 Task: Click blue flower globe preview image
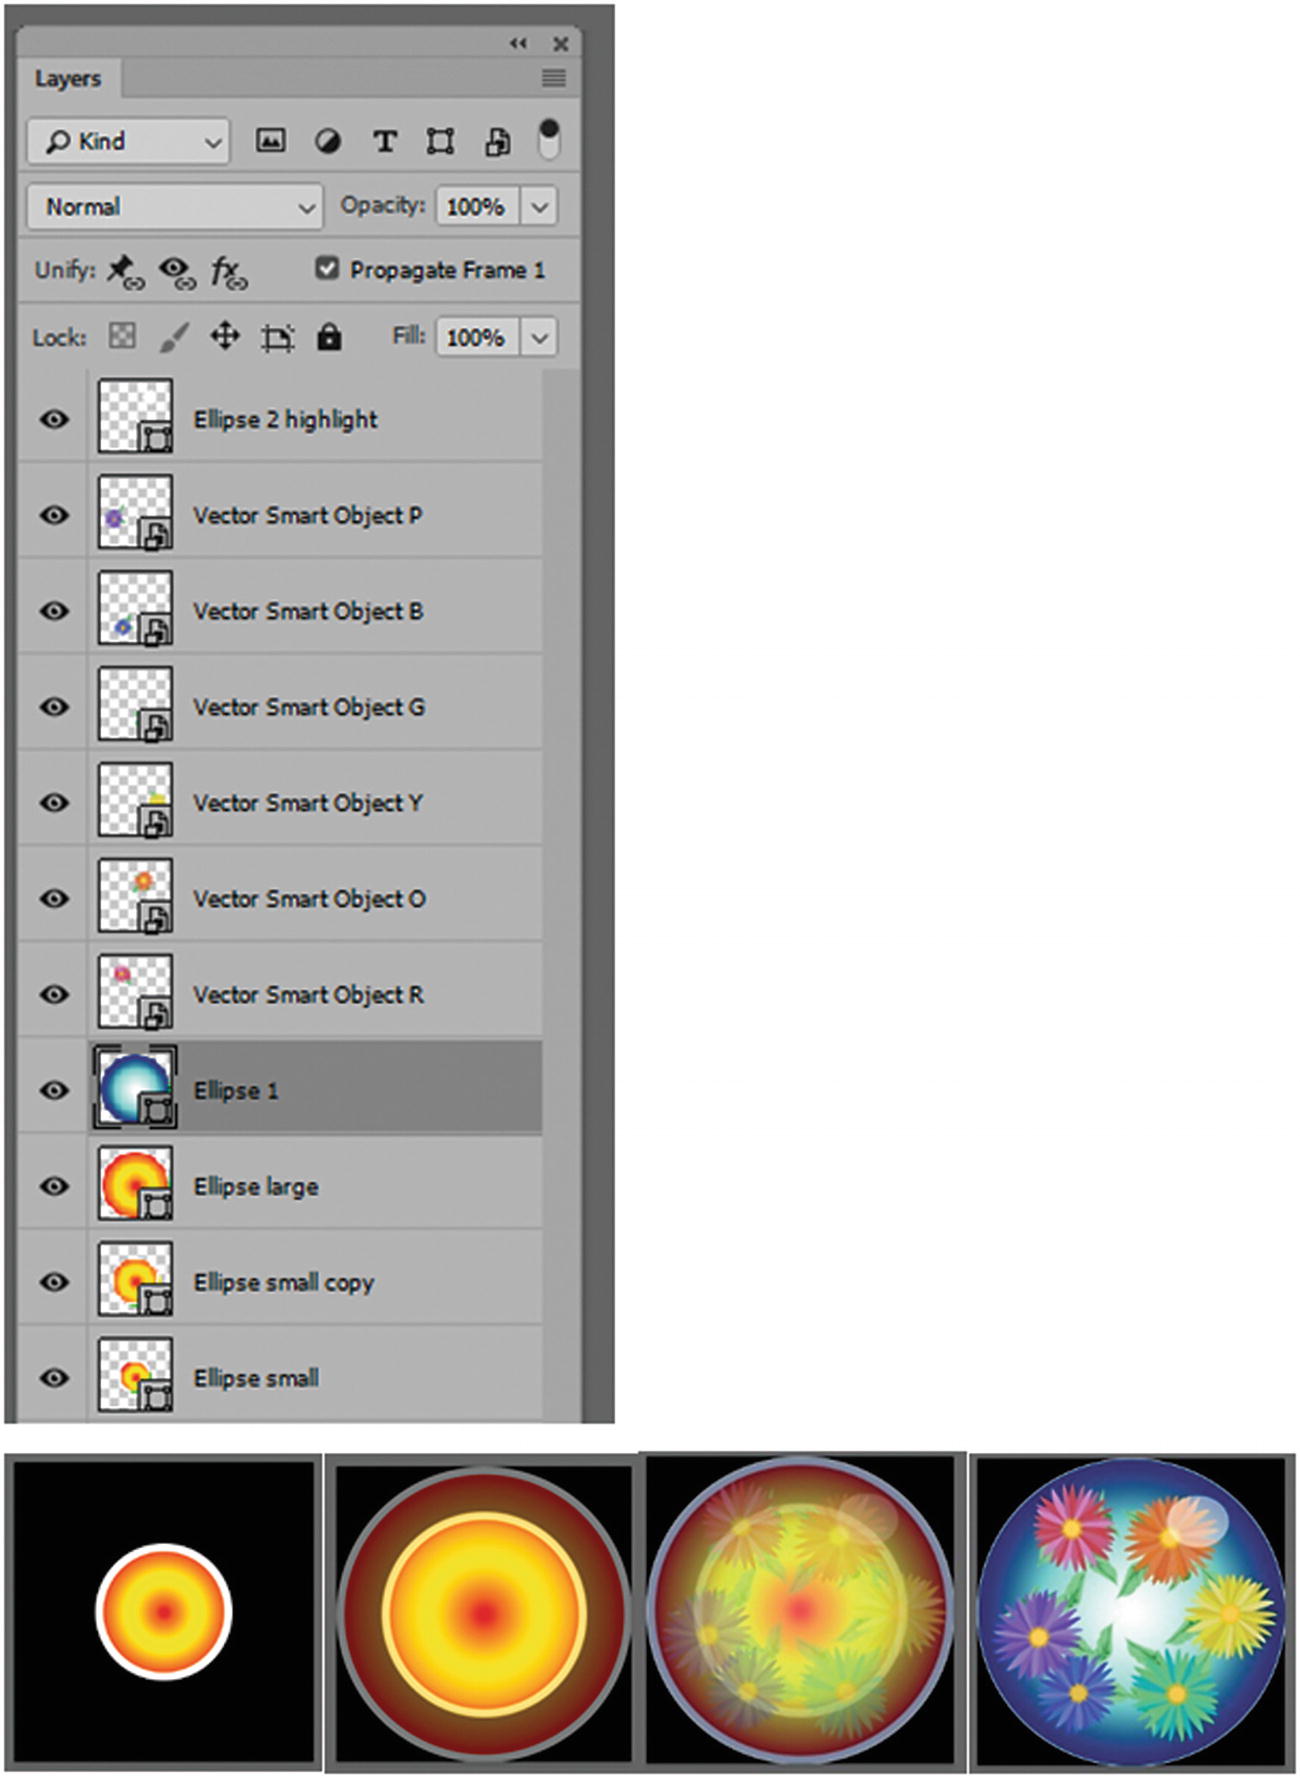pos(1132,1612)
